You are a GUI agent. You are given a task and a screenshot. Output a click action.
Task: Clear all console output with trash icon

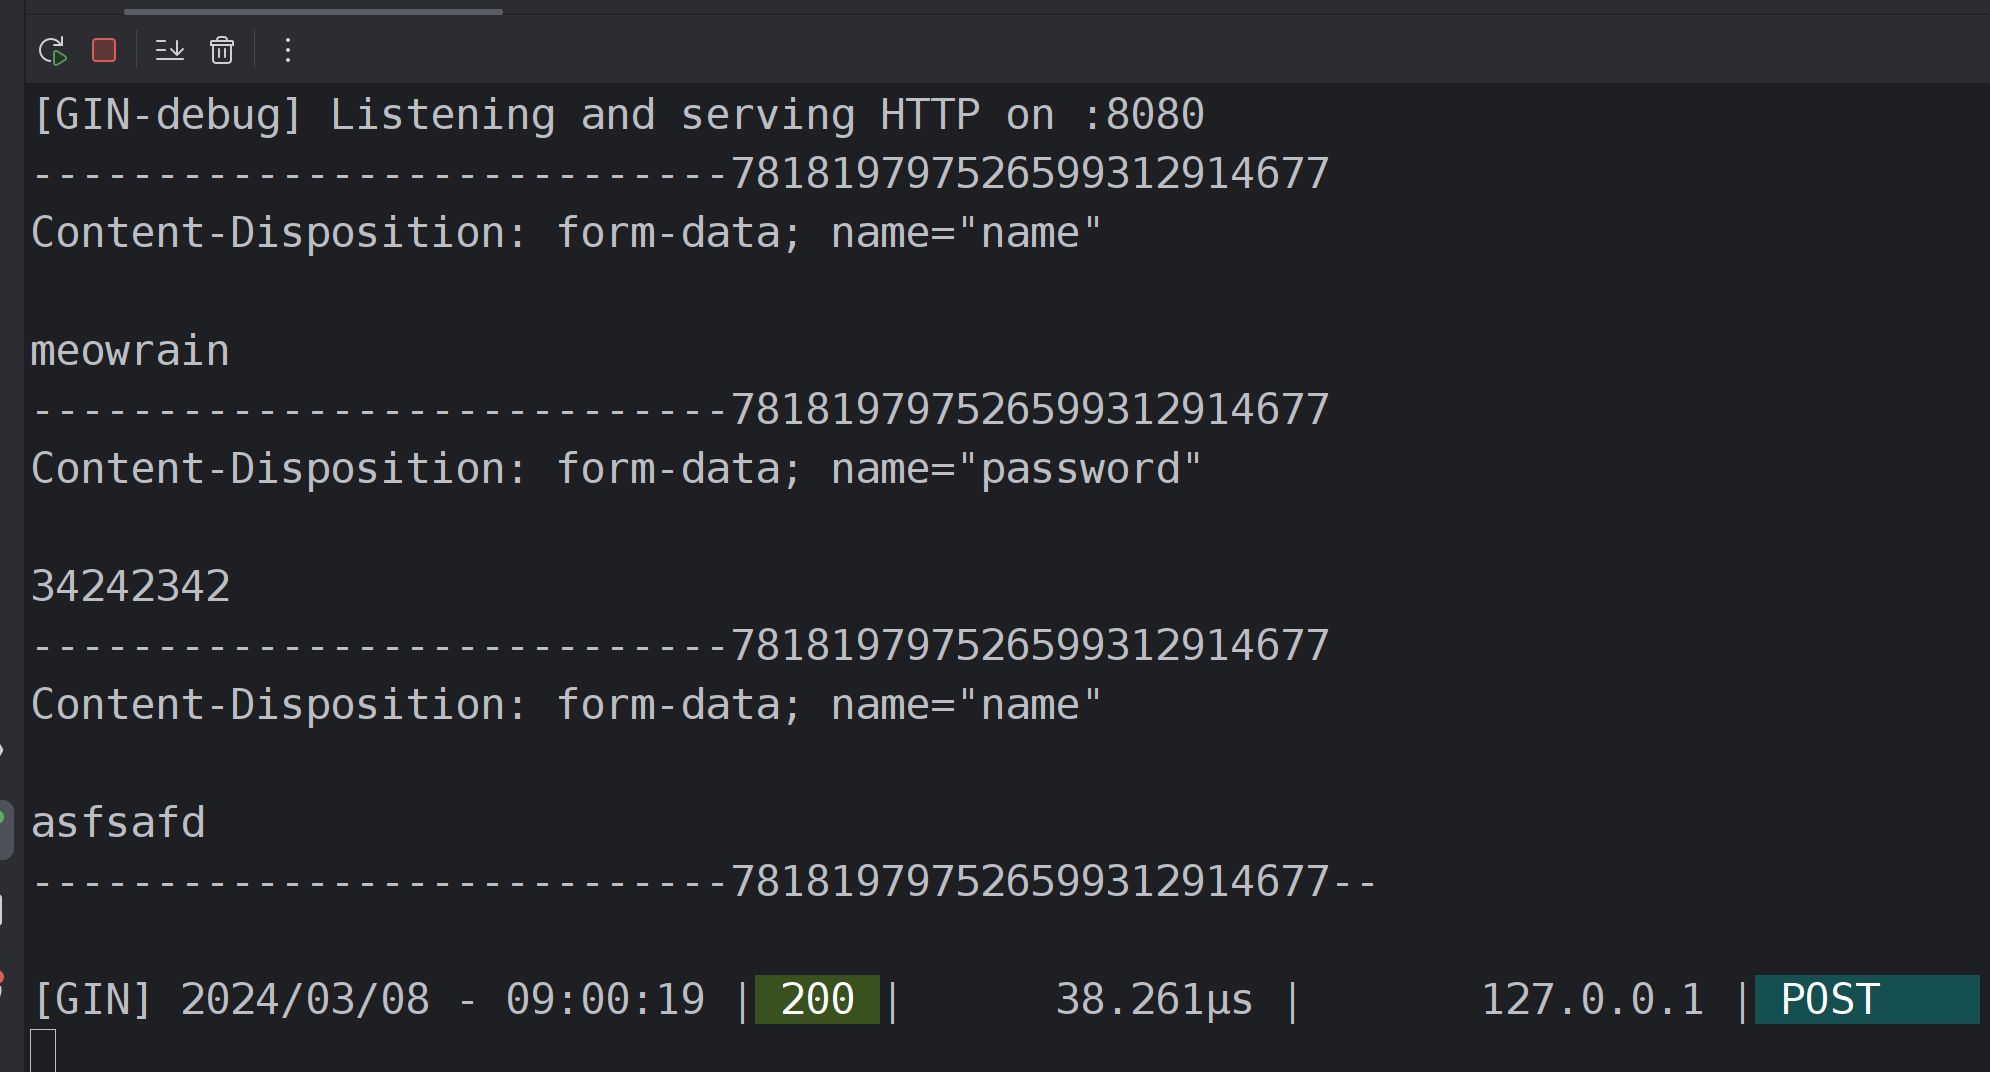pyautogui.click(x=222, y=50)
